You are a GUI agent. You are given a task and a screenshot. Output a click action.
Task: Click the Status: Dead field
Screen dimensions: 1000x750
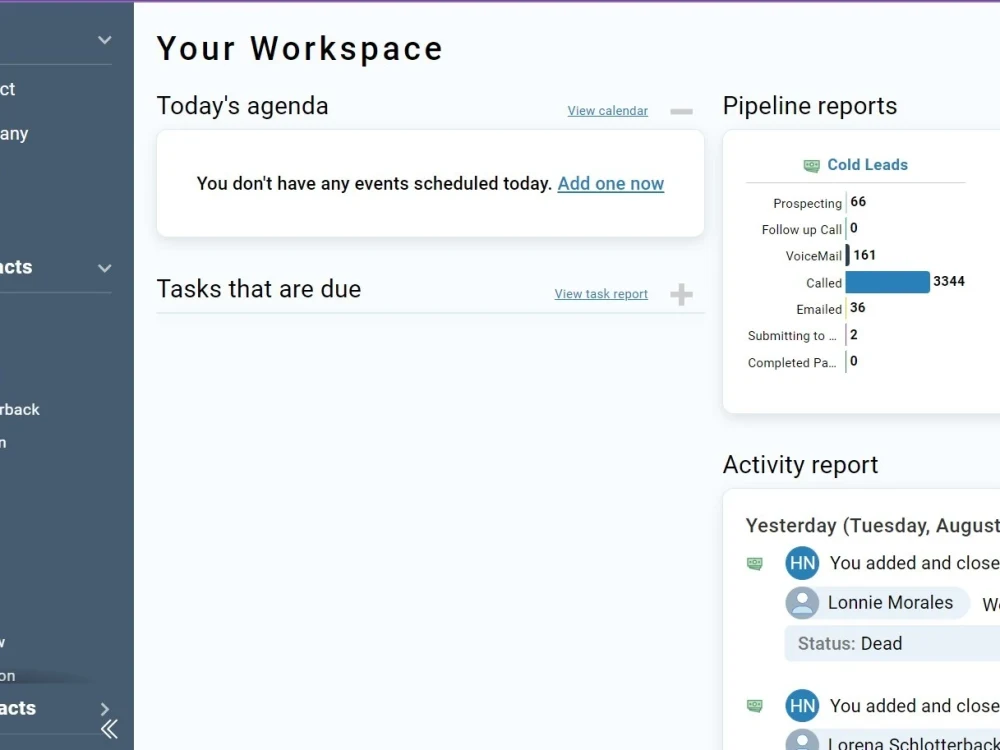(892, 643)
